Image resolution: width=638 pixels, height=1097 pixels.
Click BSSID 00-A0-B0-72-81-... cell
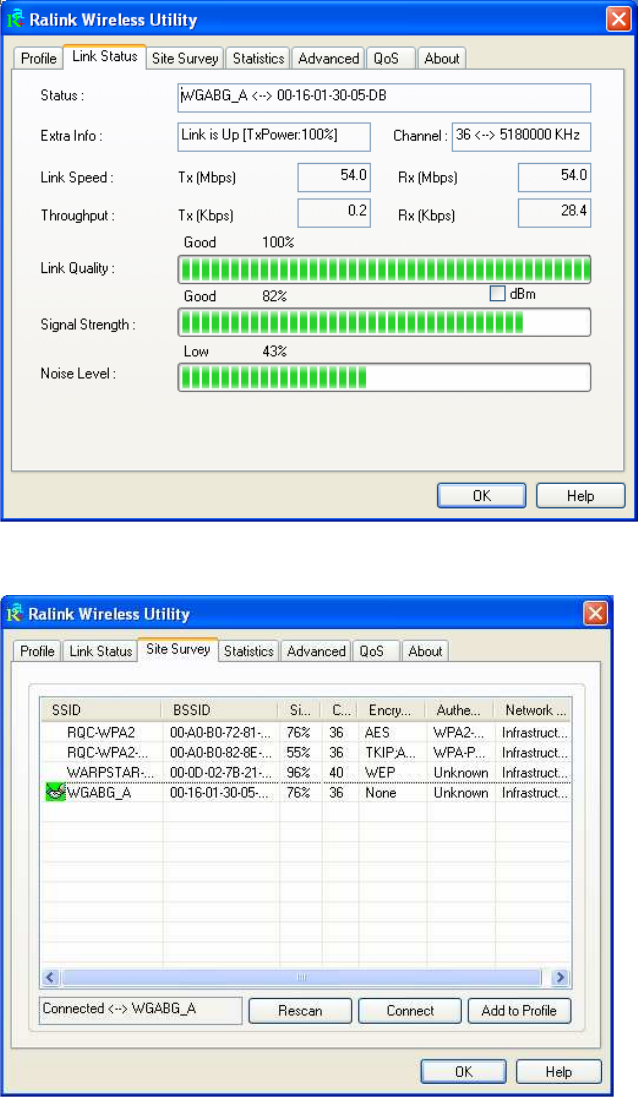tap(220, 732)
